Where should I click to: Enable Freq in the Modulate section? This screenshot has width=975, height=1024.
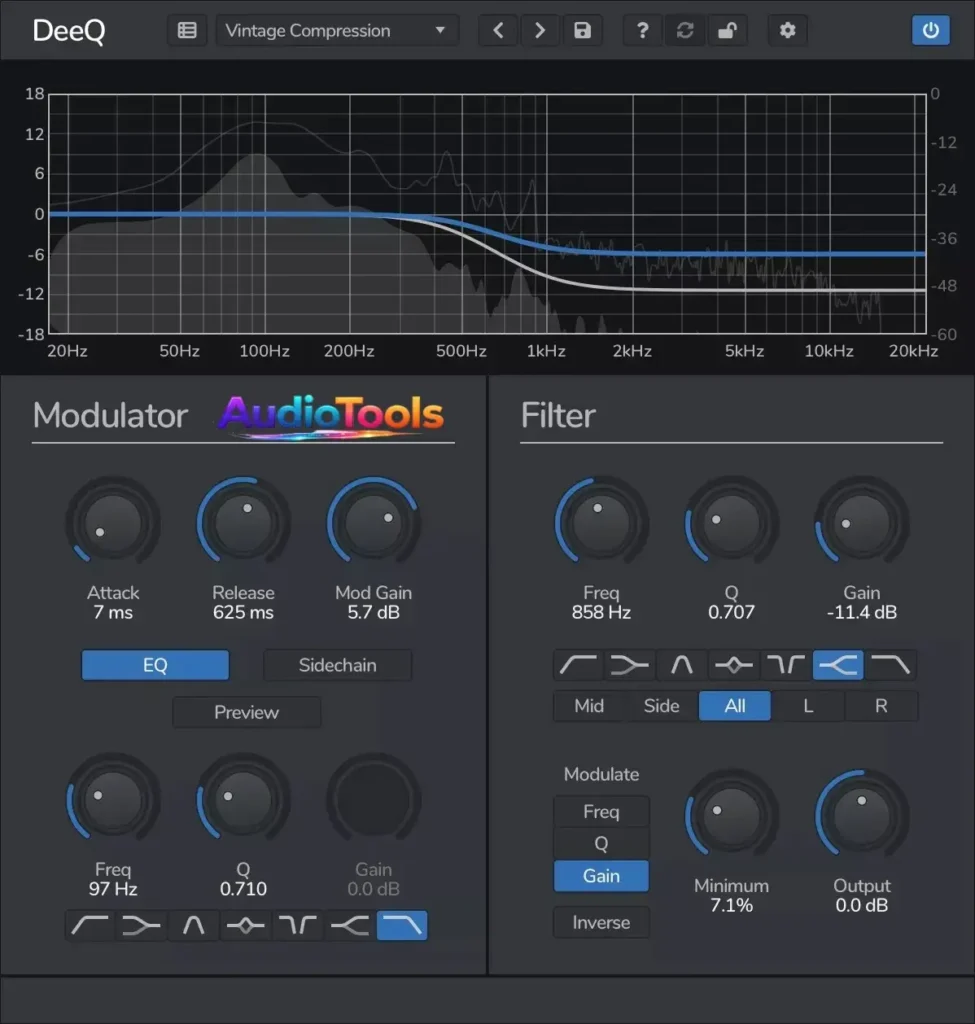tap(601, 811)
